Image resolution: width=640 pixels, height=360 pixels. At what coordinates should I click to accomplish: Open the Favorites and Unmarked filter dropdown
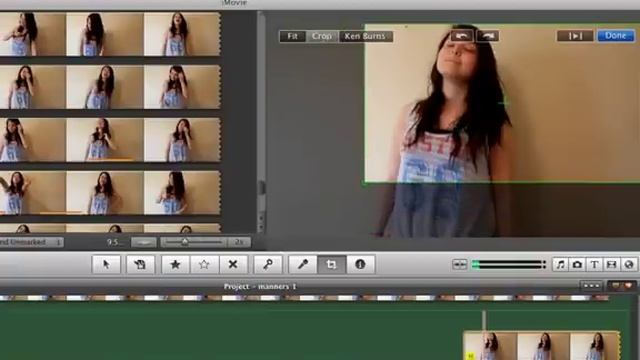pos(31,242)
